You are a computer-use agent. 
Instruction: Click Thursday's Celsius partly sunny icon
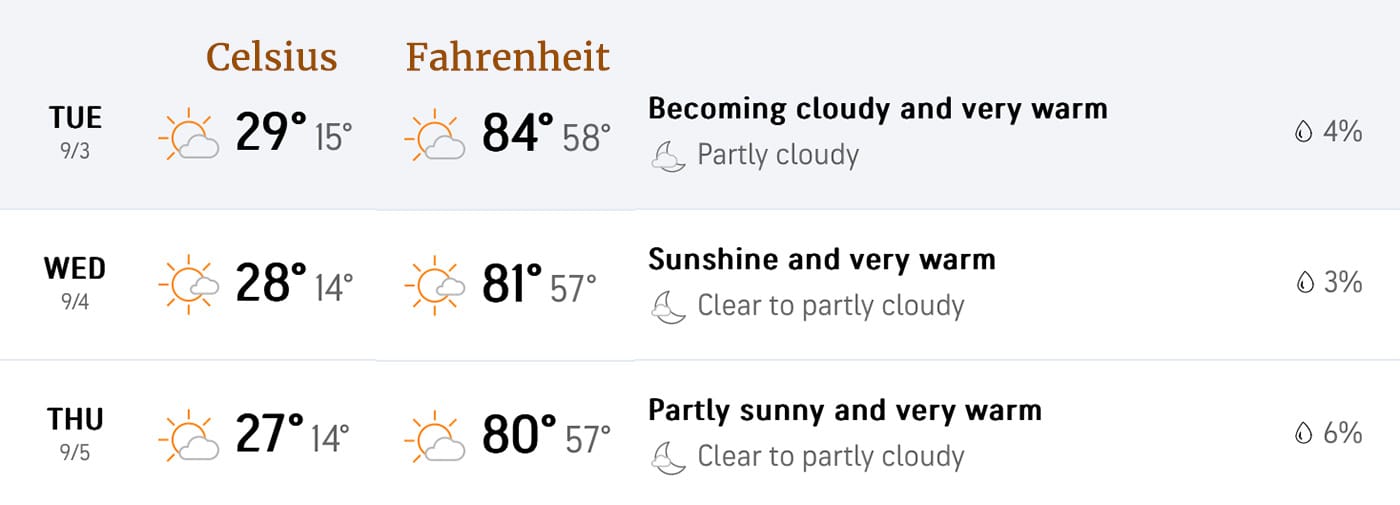coord(189,437)
